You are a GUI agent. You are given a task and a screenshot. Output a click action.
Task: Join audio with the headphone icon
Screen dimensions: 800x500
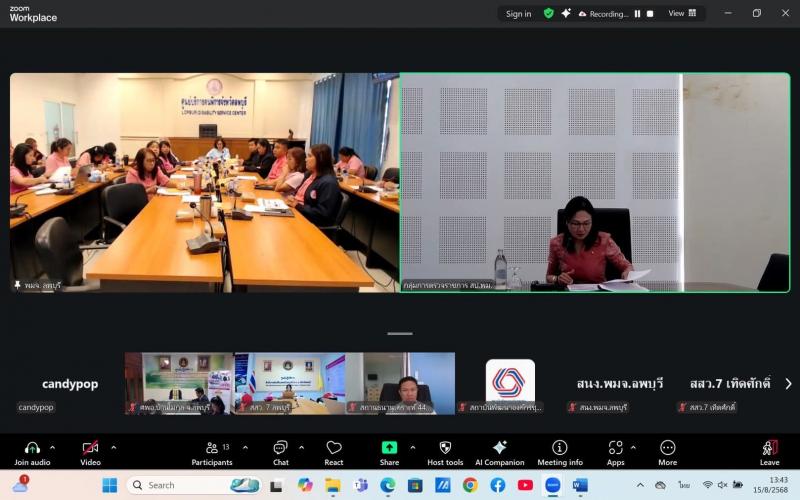click(x=32, y=452)
